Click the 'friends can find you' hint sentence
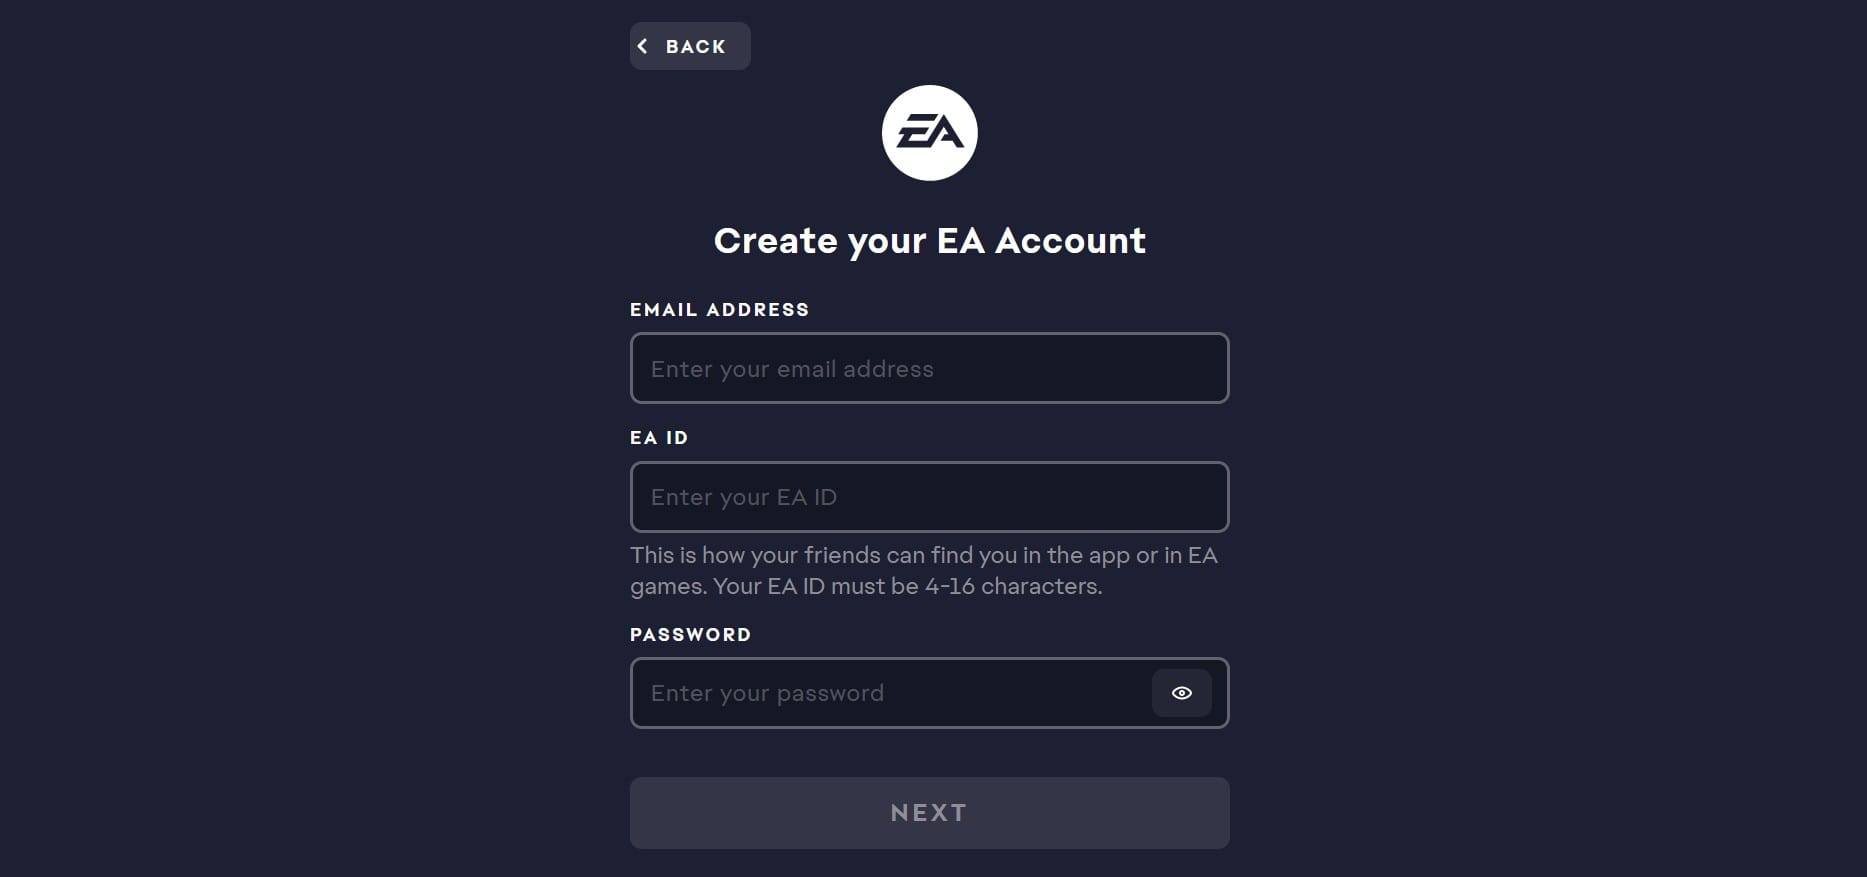Screen dimensions: 1867x877 [x=923, y=555]
